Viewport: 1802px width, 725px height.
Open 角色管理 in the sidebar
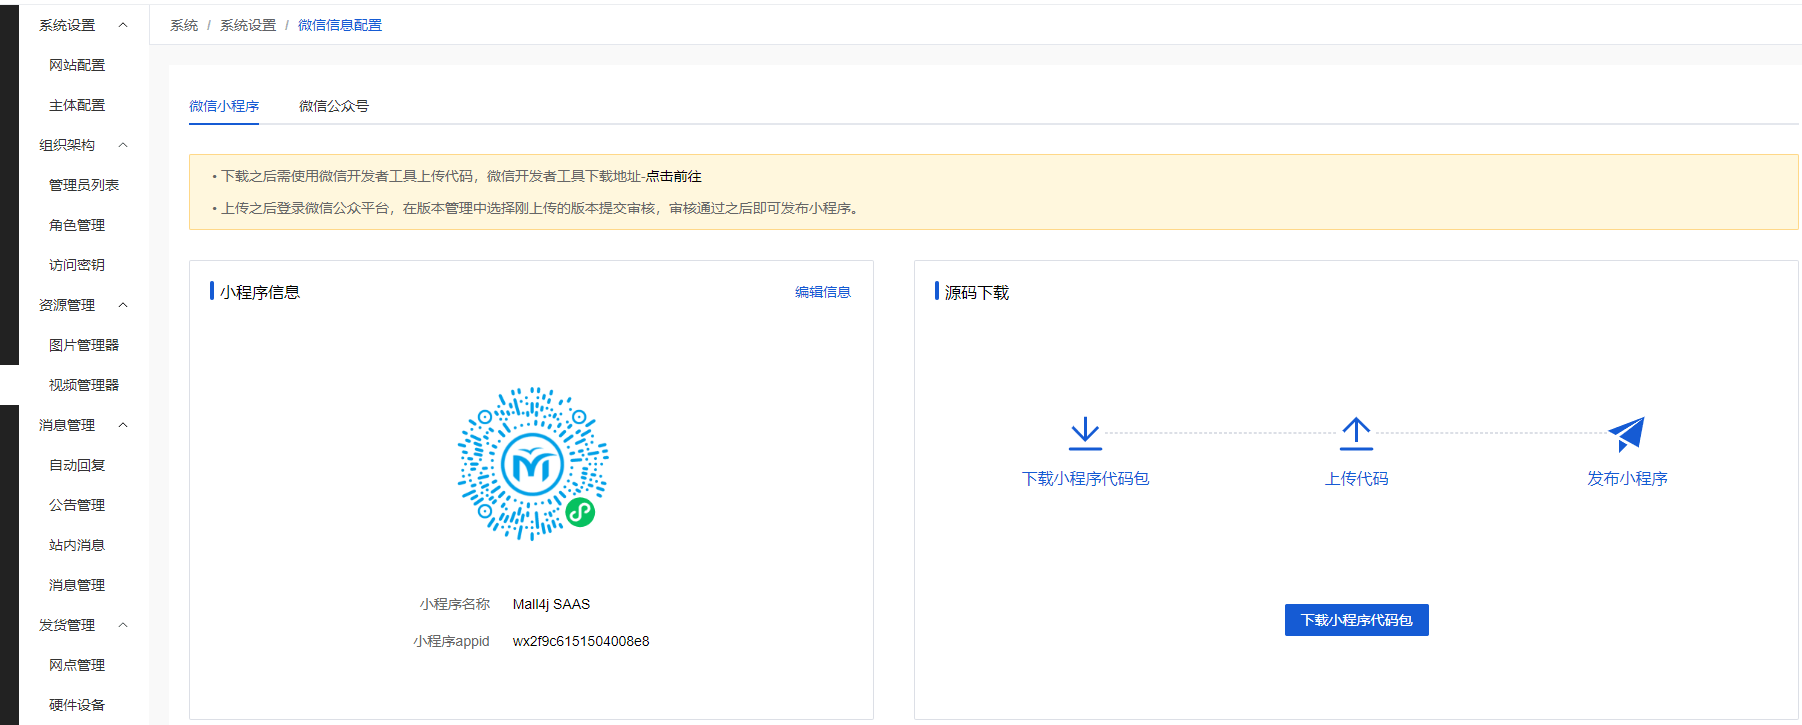point(77,225)
